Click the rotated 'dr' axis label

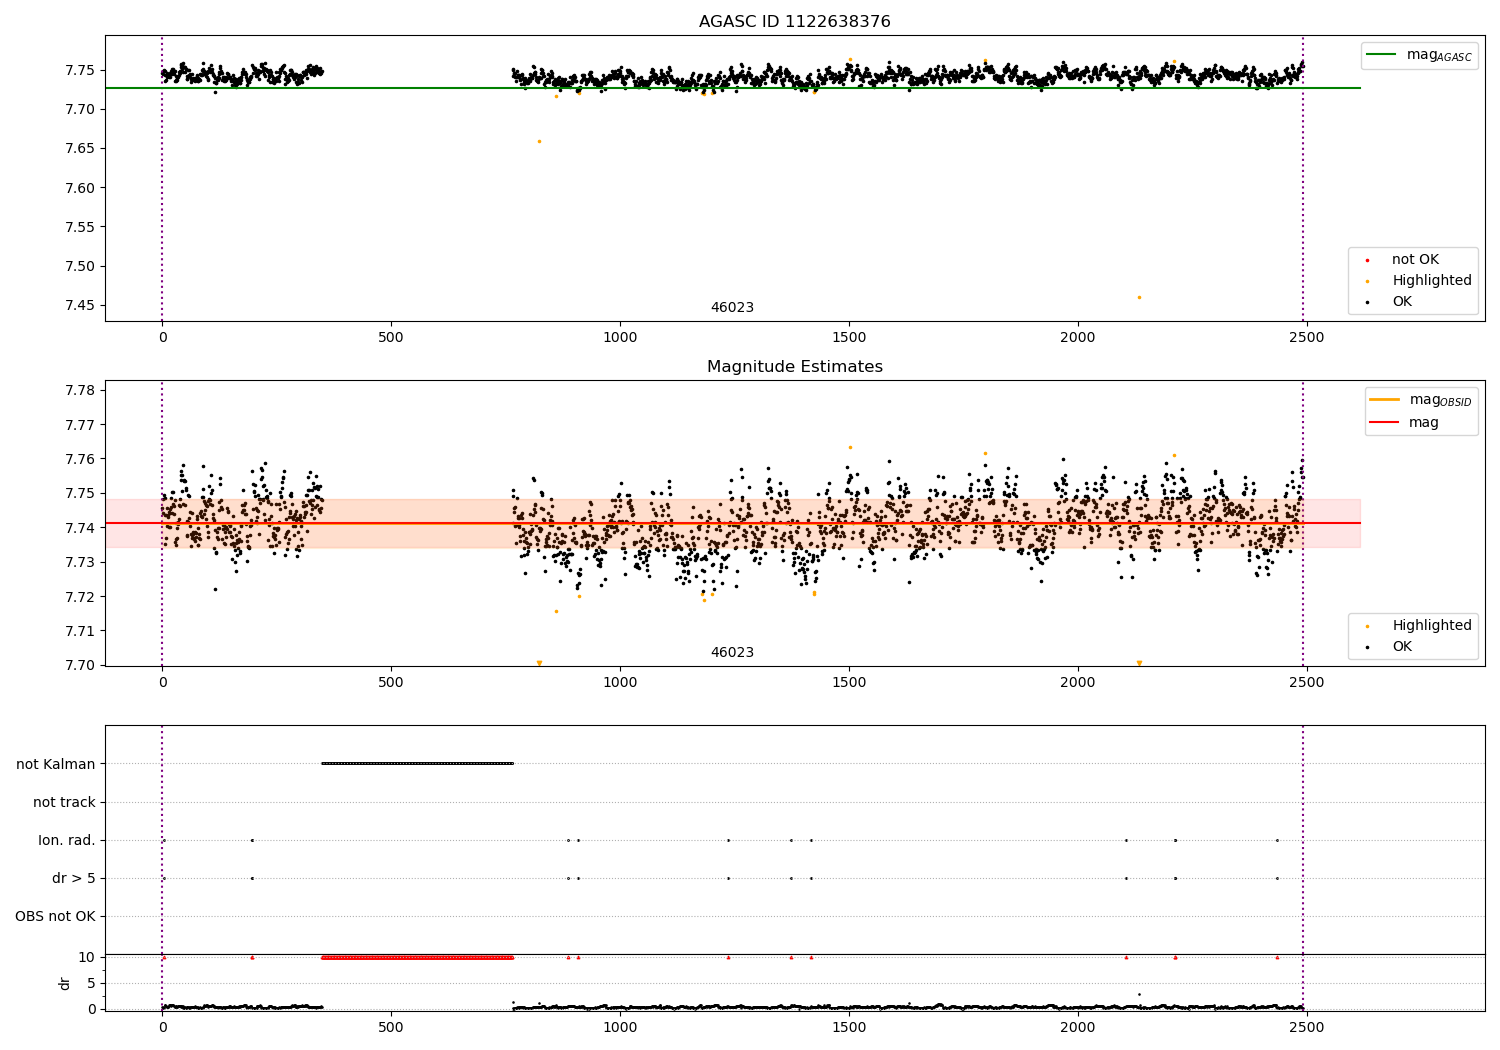[x=65, y=983]
